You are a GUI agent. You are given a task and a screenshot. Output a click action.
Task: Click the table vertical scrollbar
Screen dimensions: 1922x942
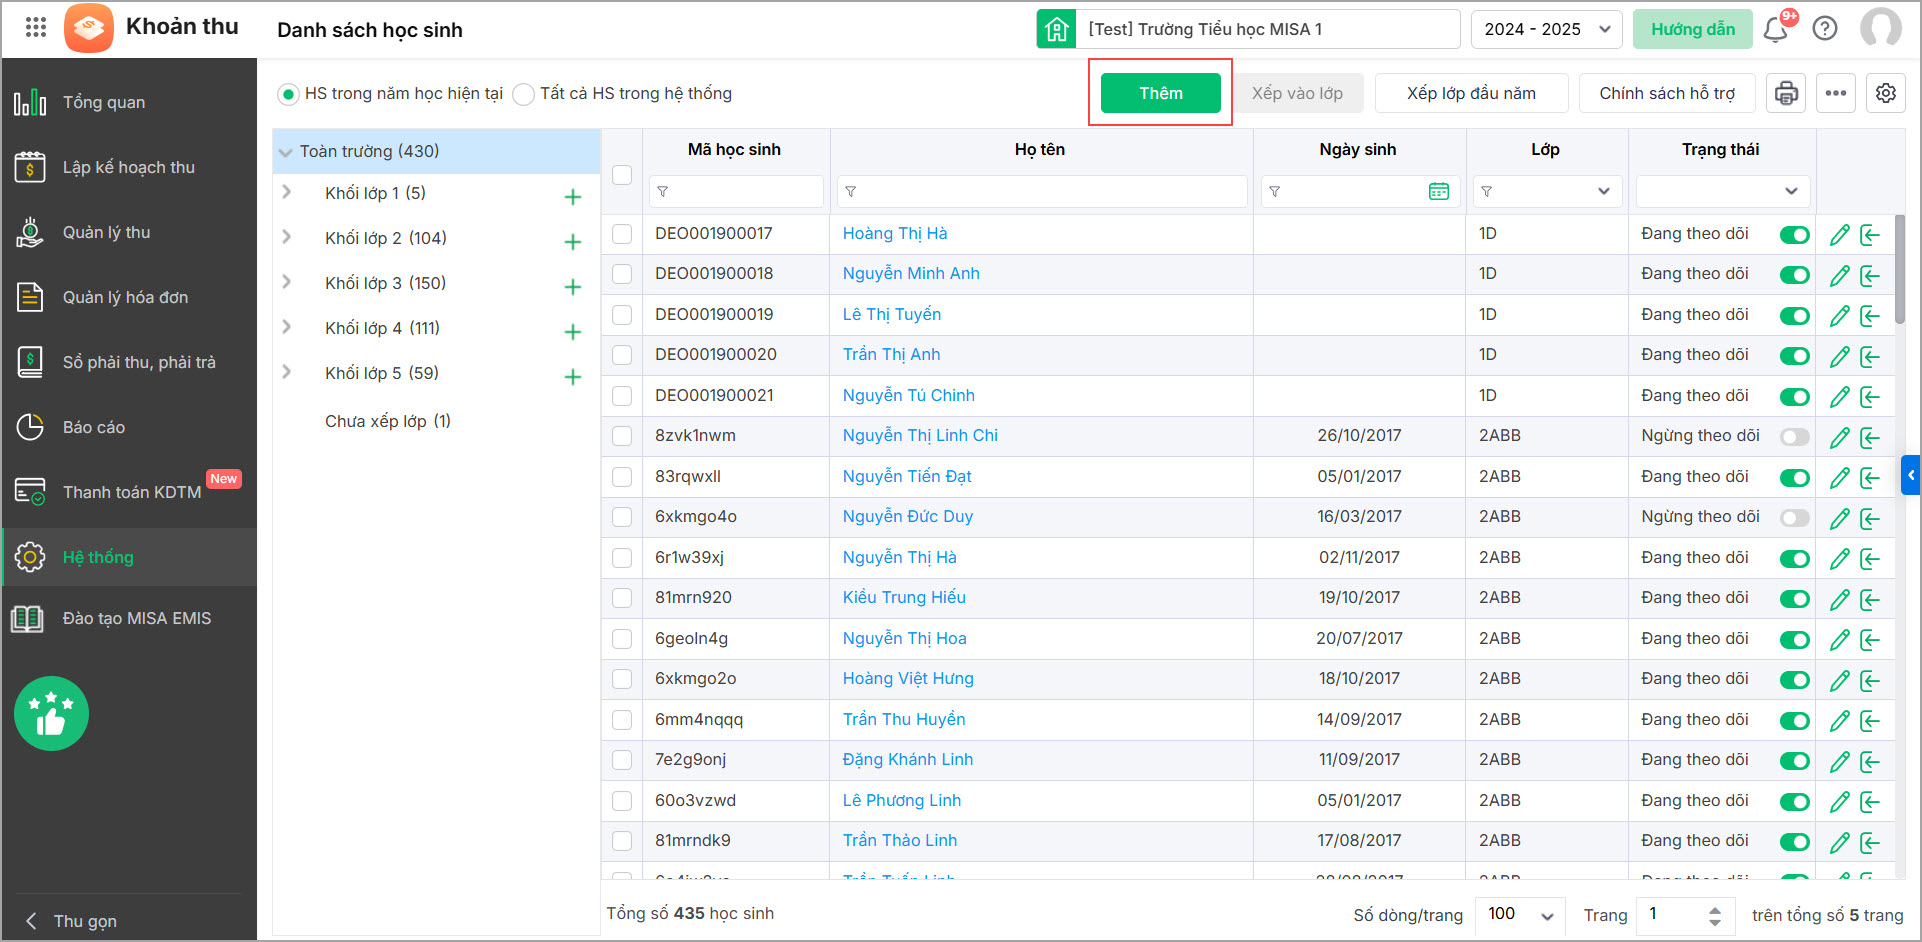(1900, 270)
